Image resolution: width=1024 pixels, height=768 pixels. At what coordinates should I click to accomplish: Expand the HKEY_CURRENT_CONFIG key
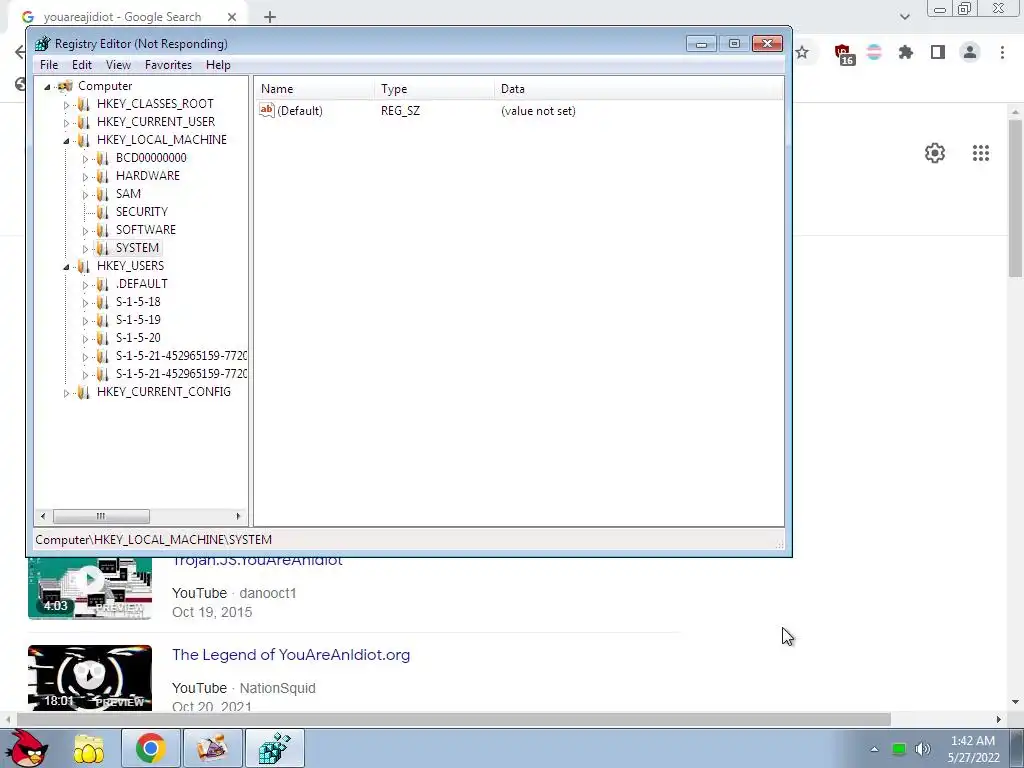pos(66,392)
